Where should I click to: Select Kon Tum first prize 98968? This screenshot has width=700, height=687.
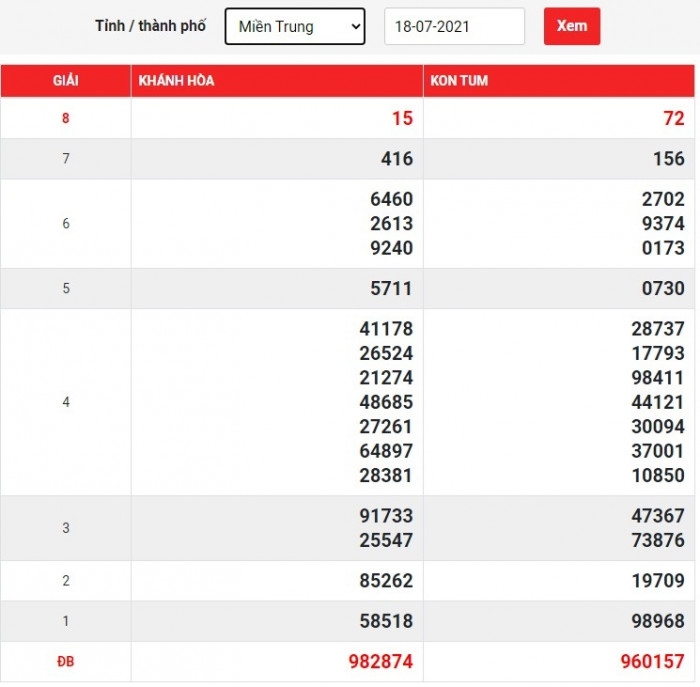(x=657, y=621)
